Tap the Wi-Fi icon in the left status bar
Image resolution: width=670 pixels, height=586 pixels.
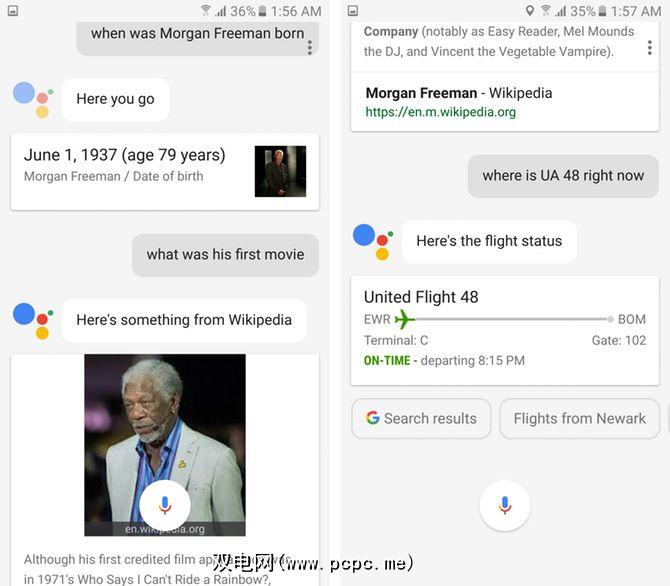[x=206, y=10]
